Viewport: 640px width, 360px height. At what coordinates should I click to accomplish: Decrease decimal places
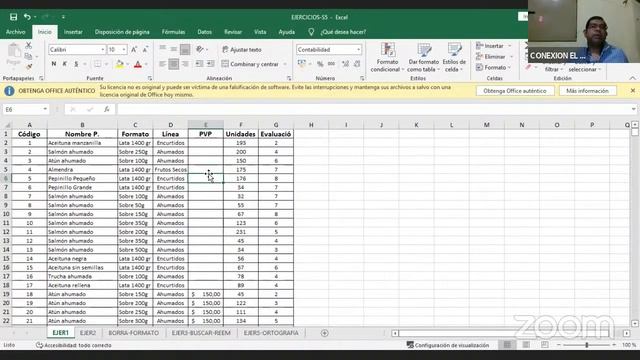(357, 64)
